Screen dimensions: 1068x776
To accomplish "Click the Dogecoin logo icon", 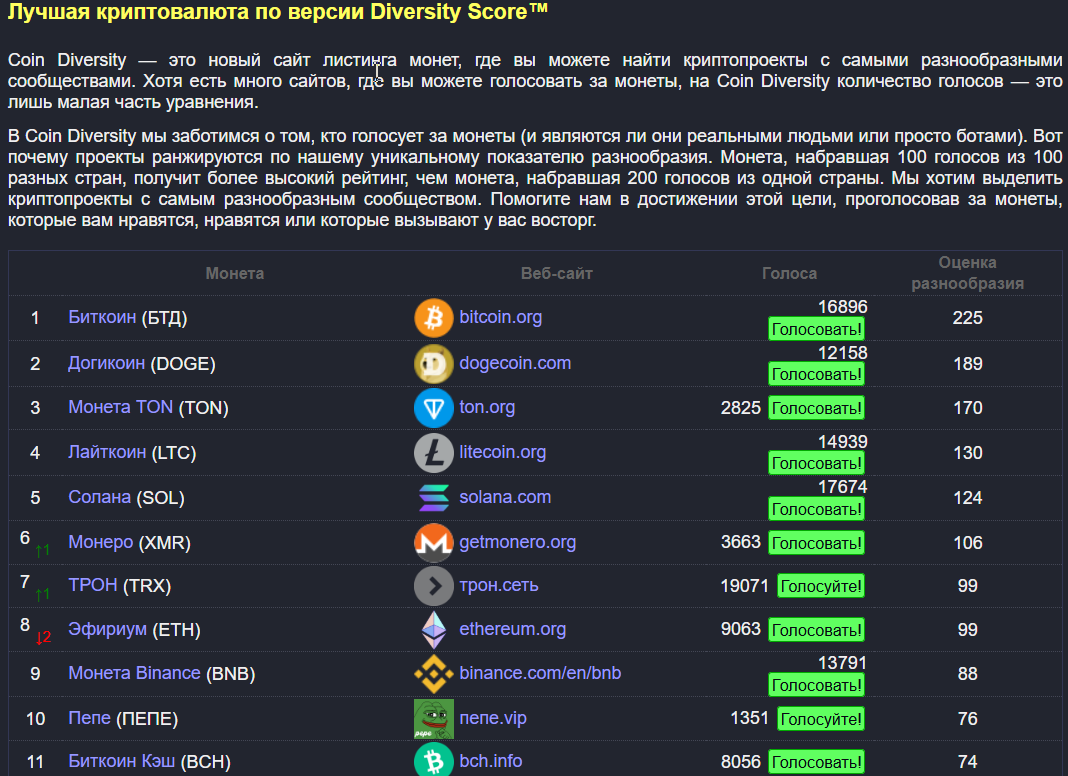I will pos(434,363).
